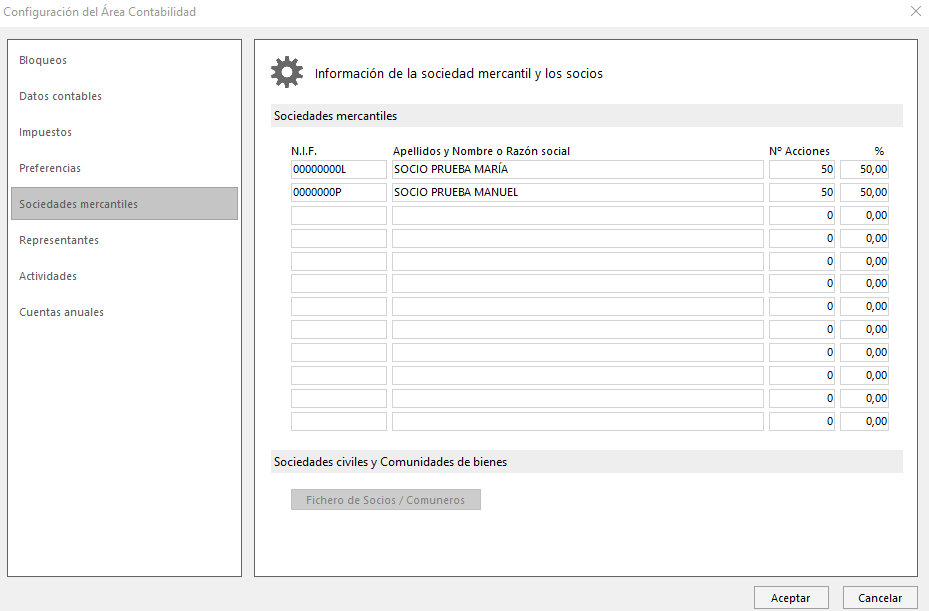Click the empty N.I.F. field in the last row
929x611 pixels.
pyautogui.click(x=339, y=421)
